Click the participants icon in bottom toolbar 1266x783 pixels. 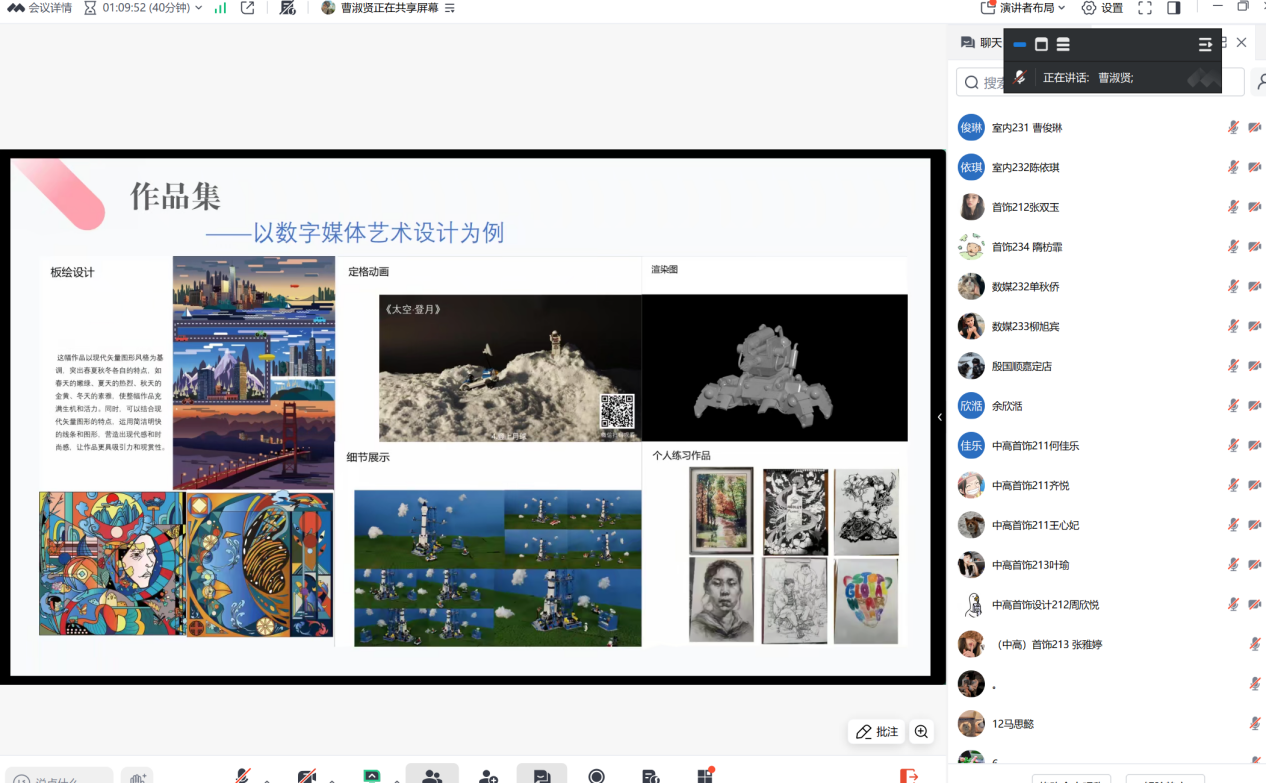(x=432, y=776)
